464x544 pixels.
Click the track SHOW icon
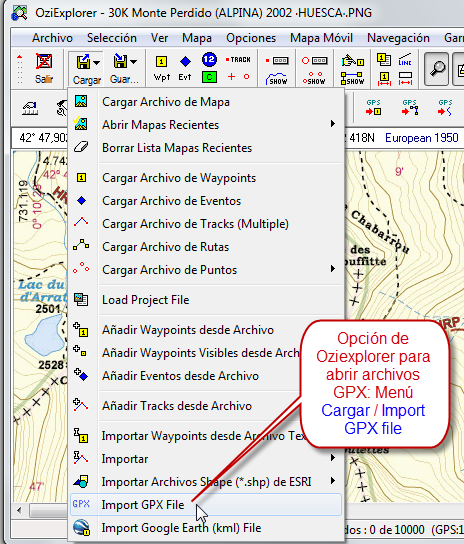276,79
